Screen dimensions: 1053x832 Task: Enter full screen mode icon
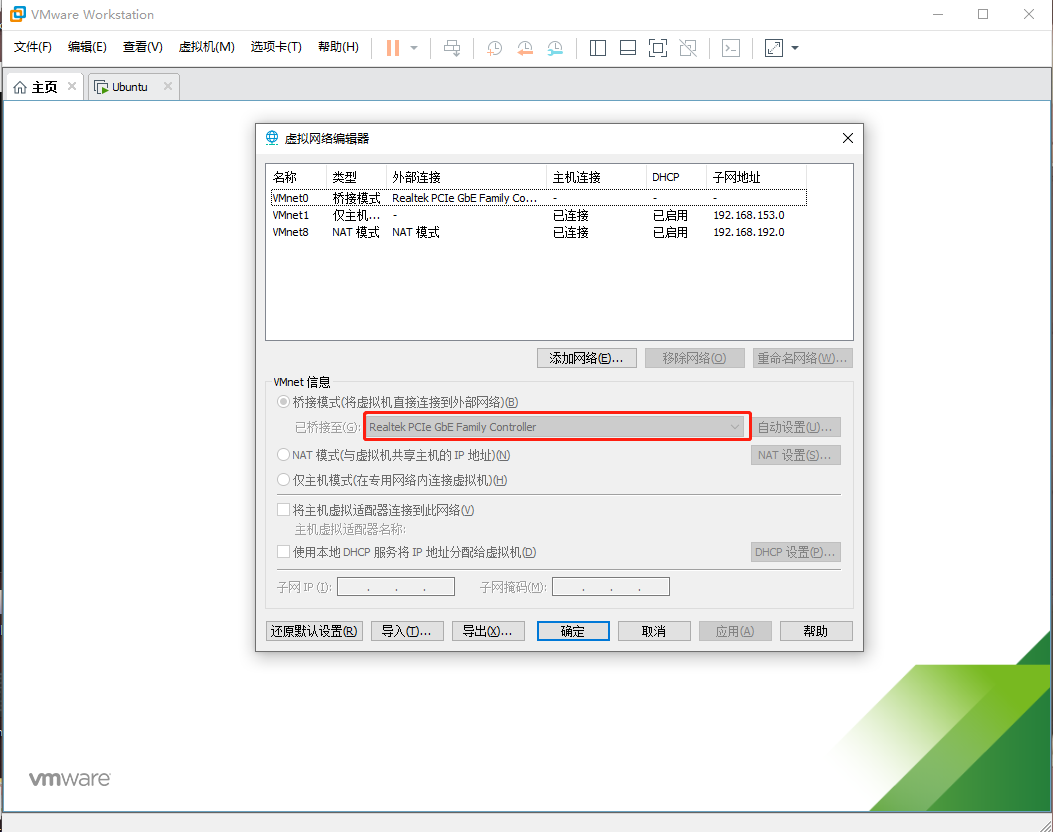click(658, 48)
